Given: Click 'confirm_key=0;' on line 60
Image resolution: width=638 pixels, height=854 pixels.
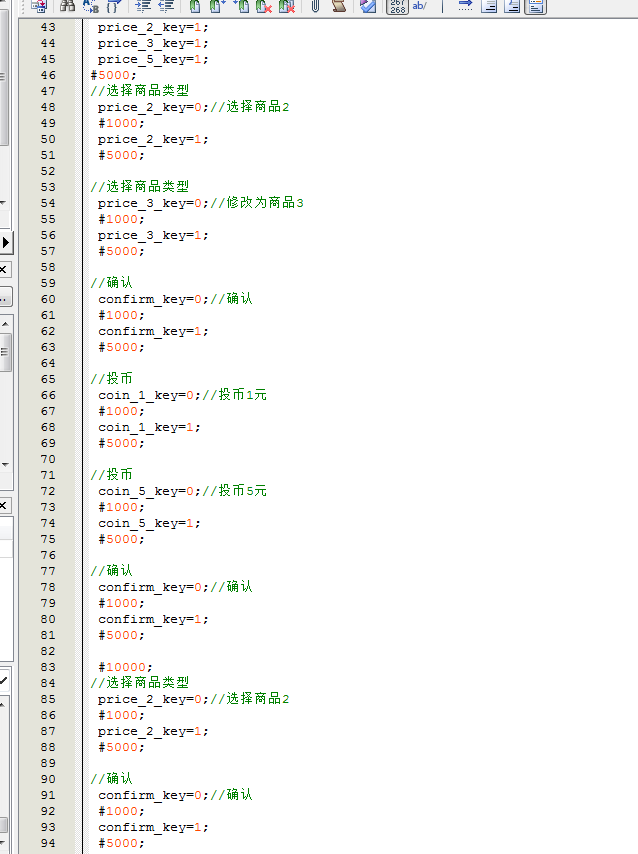Looking at the screenshot, I should pyautogui.click(x=153, y=300).
